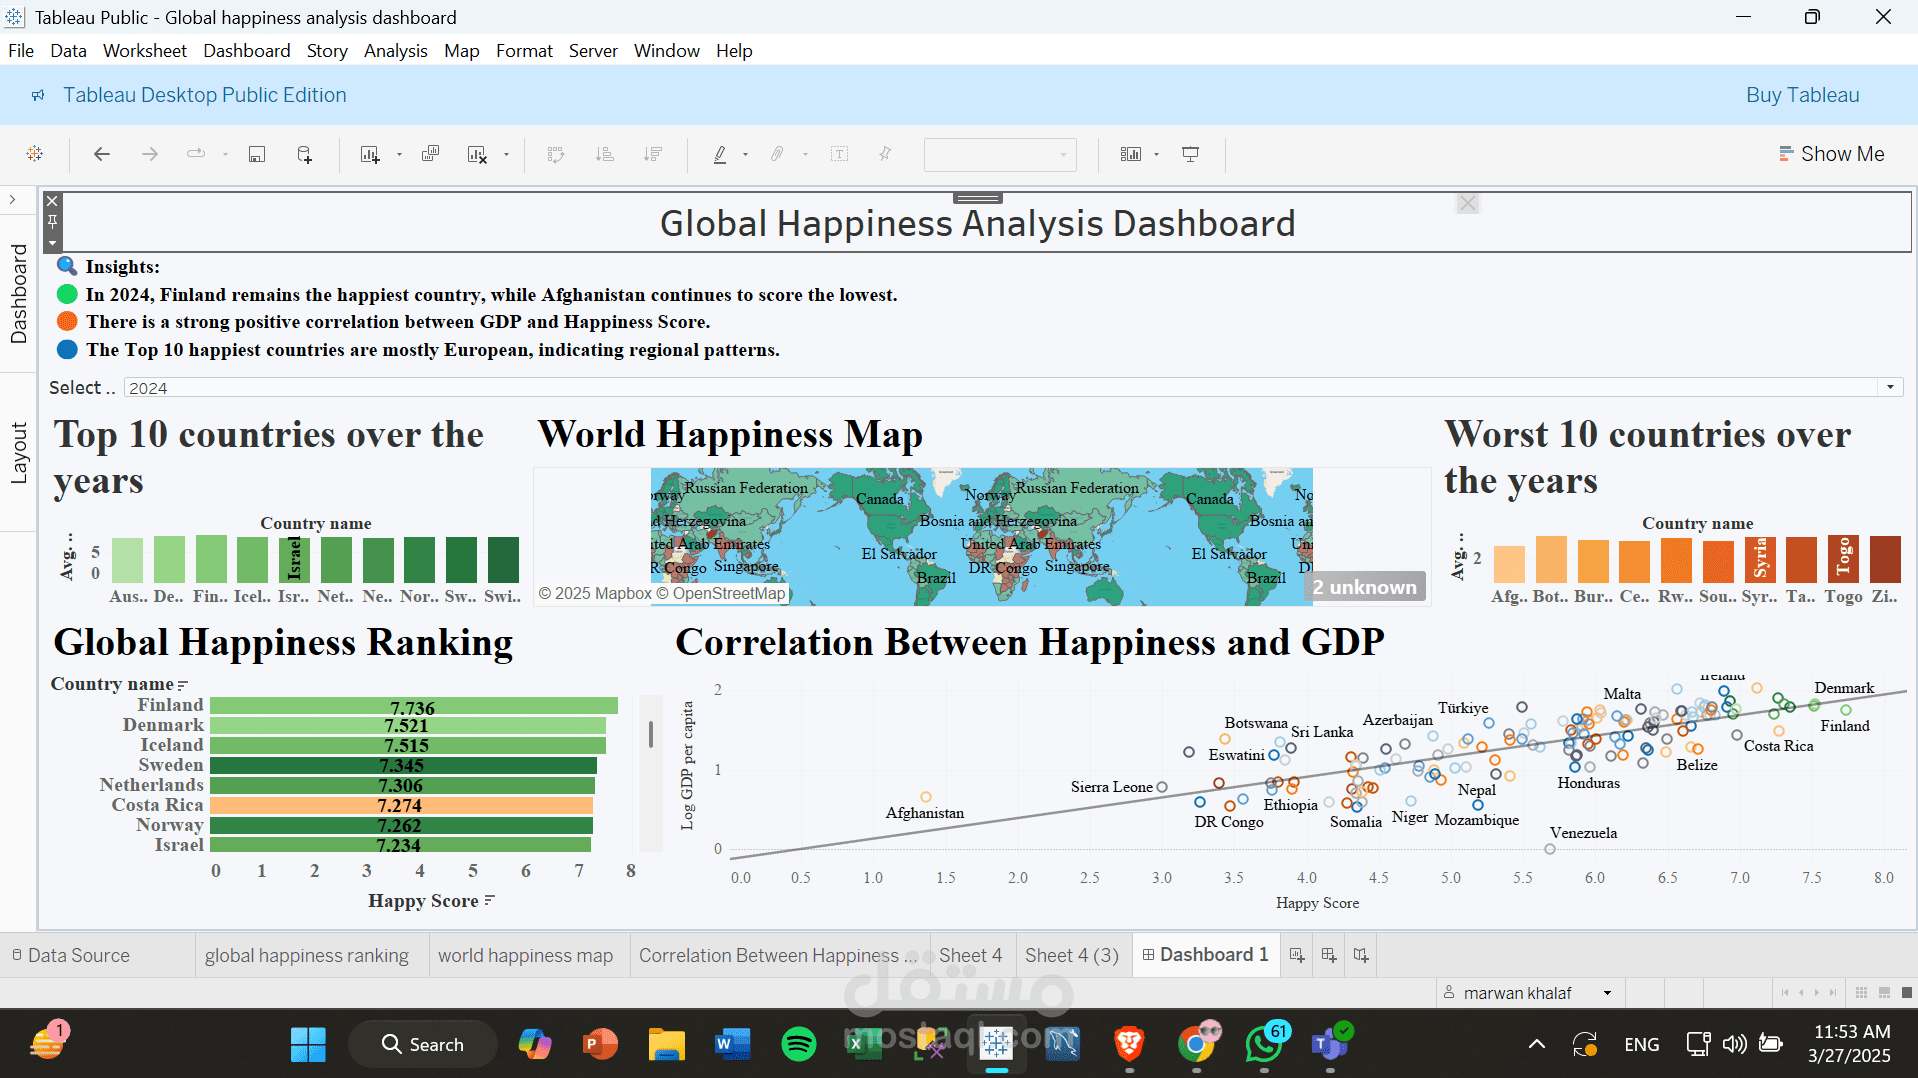Toggle the pin on the title object
The height and width of the screenshot is (1078, 1918).
tap(53, 222)
